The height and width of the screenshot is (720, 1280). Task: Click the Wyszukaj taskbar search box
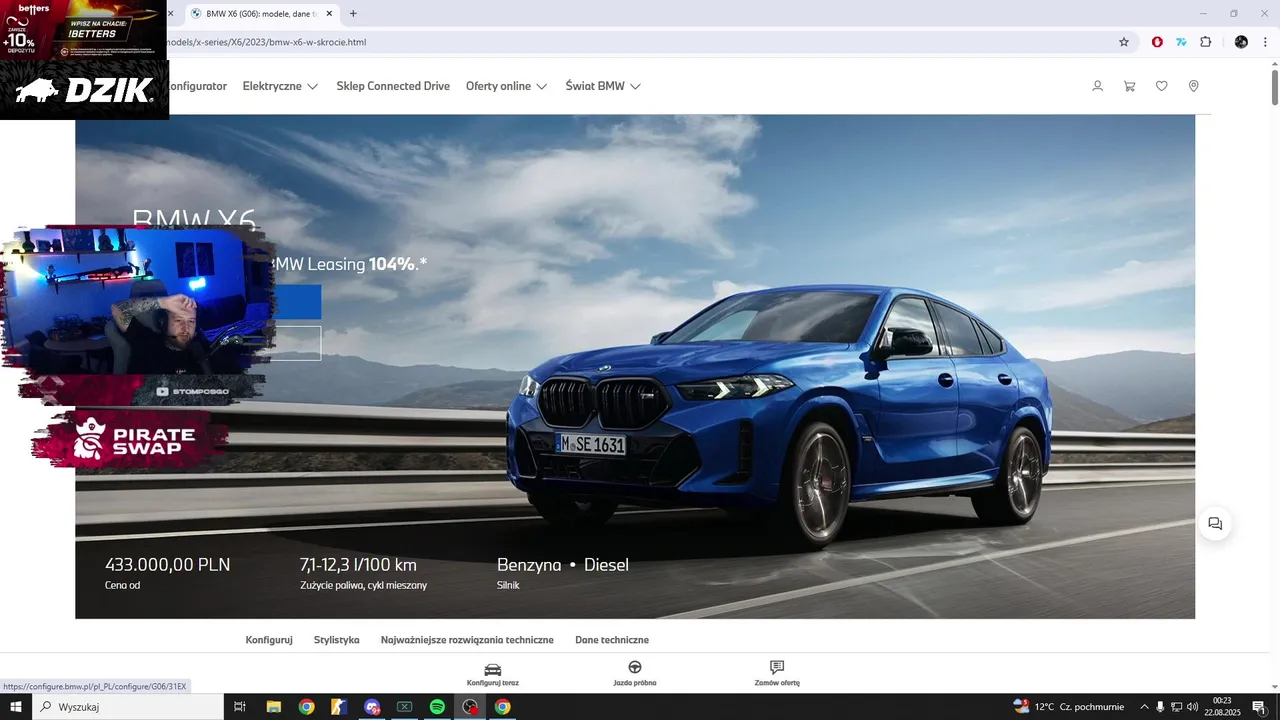[128, 707]
